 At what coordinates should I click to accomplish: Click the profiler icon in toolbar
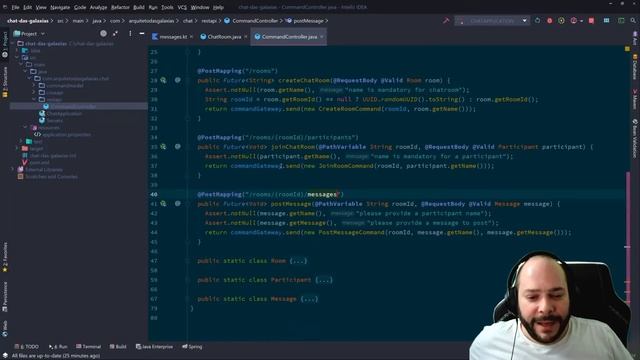[573, 20]
